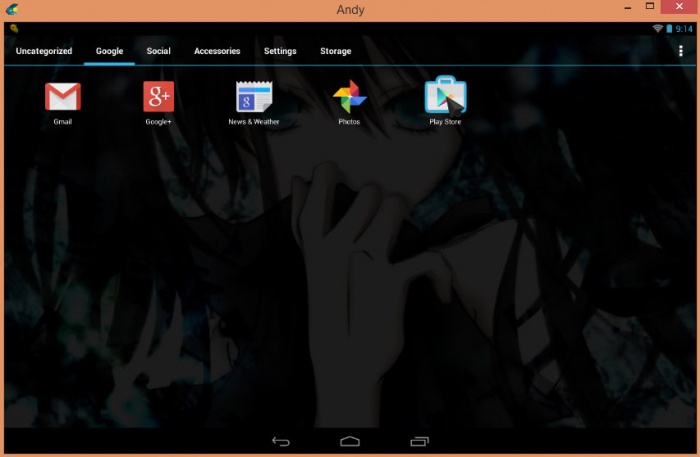Screen dimensions: 700x457
Task: Open the three-dot overflow menu
Action: coord(680,51)
